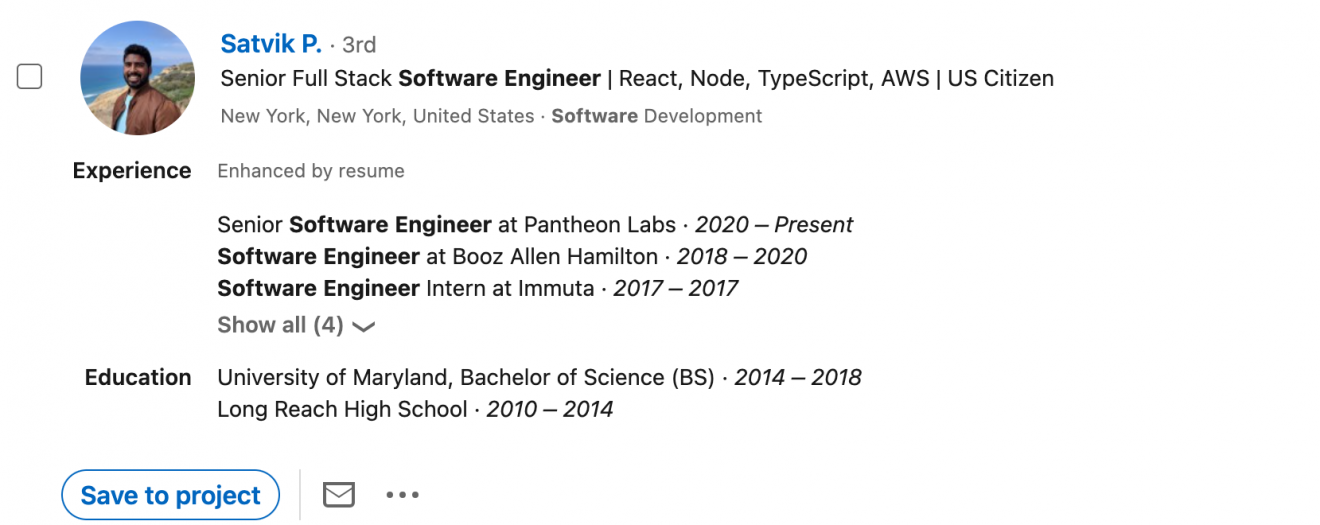Select the University of Maryland education entry
Viewport: 1320px width, 525px height.
pos(539,378)
